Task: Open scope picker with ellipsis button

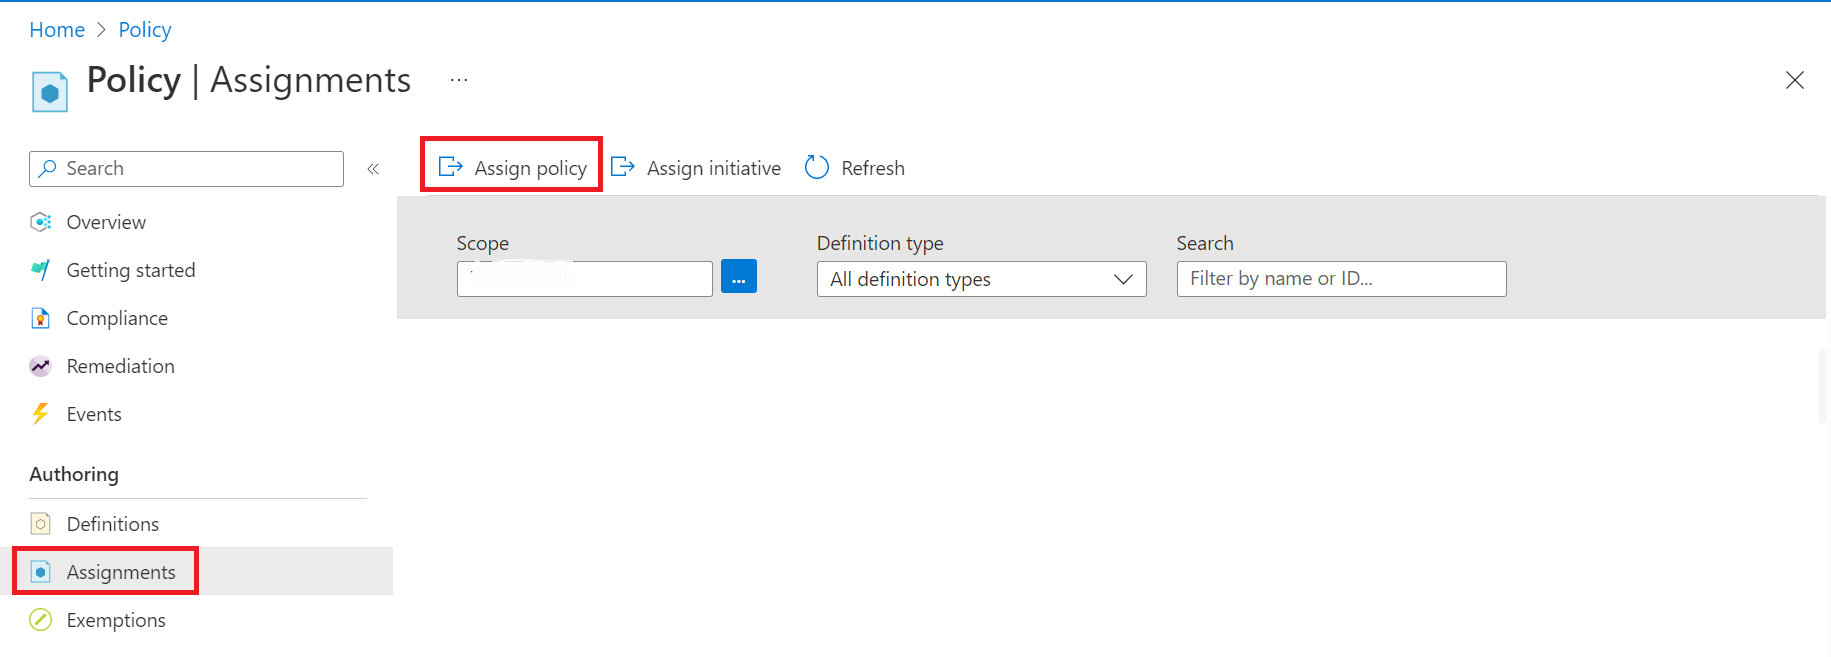Action: pyautogui.click(x=738, y=277)
